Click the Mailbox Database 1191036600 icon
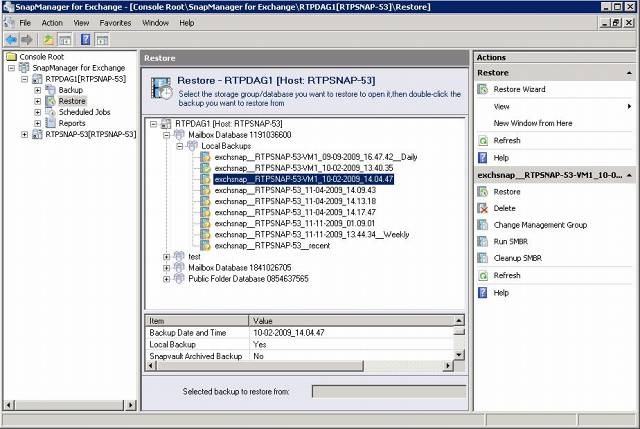 point(179,134)
